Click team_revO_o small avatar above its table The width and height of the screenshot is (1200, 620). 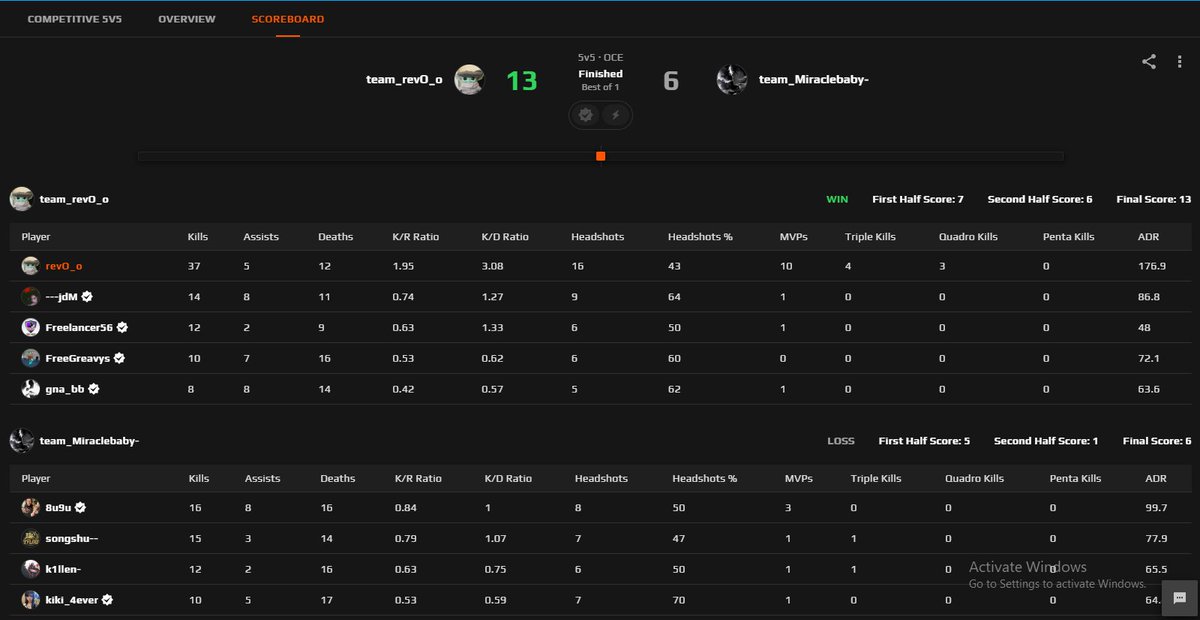click(x=21, y=199)
